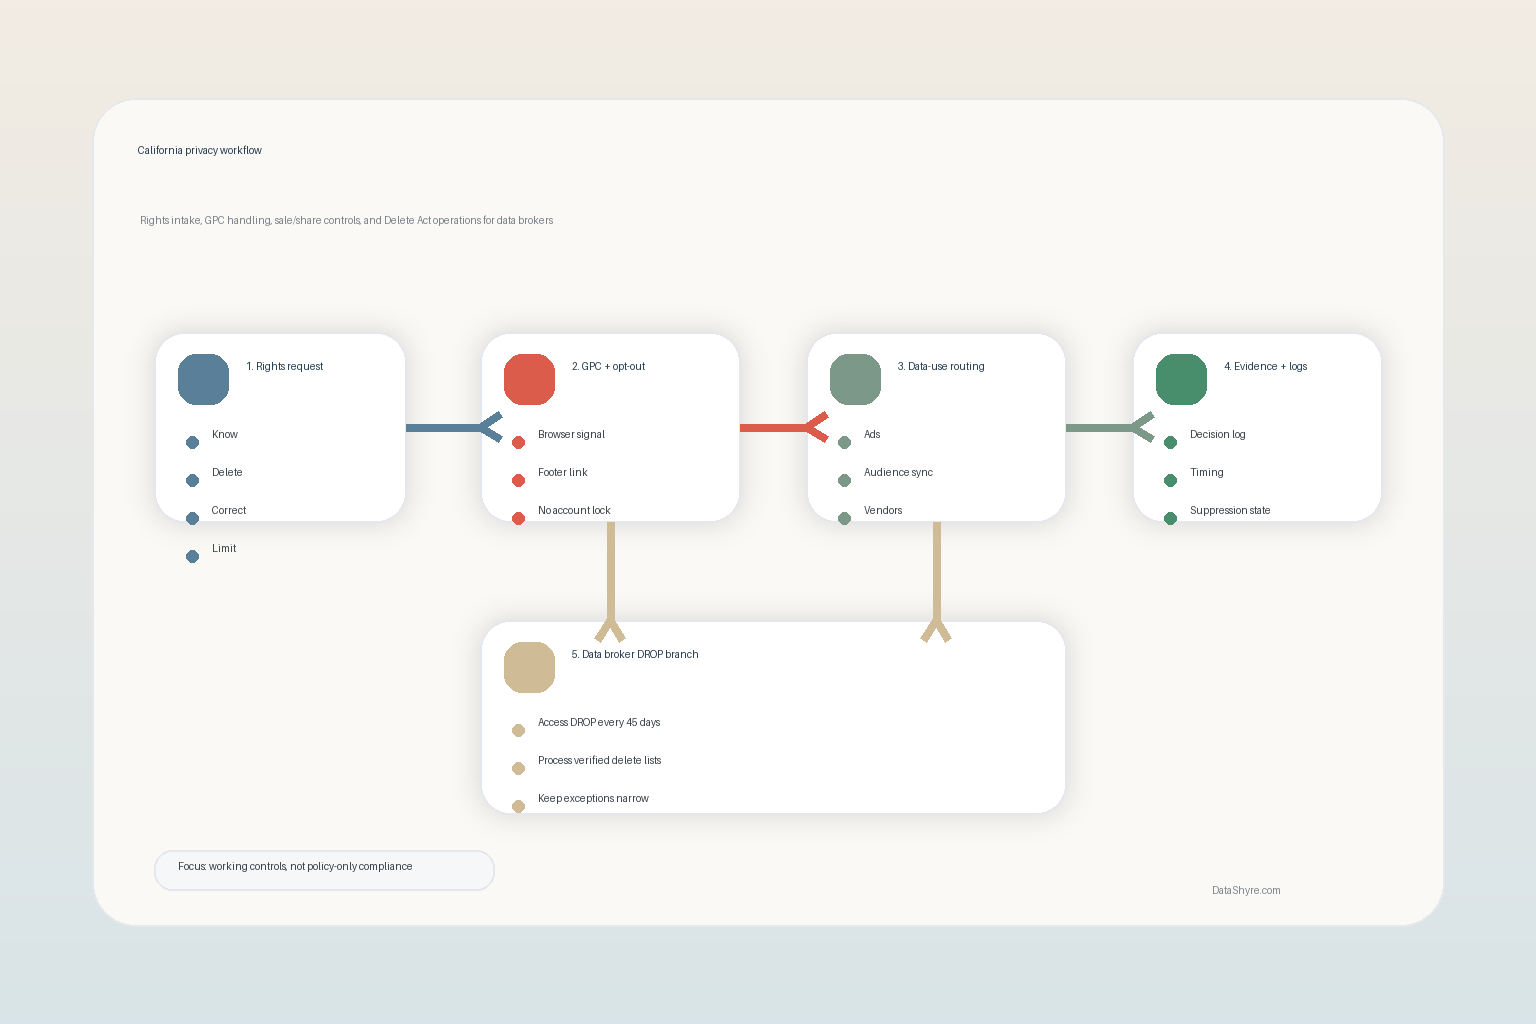Click the 'Timing' text
The image size is (1536, 1024).
click(x=1207, y=472)
